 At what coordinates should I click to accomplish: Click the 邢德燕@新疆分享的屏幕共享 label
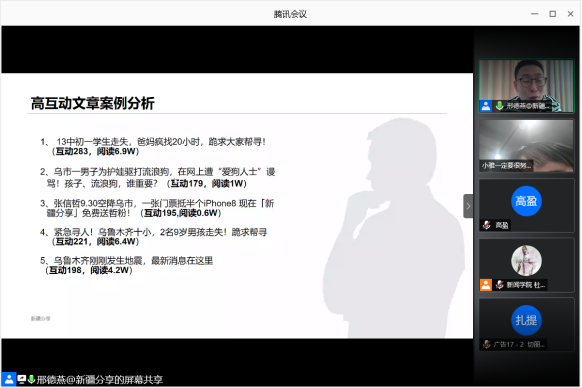coord(99,379)
